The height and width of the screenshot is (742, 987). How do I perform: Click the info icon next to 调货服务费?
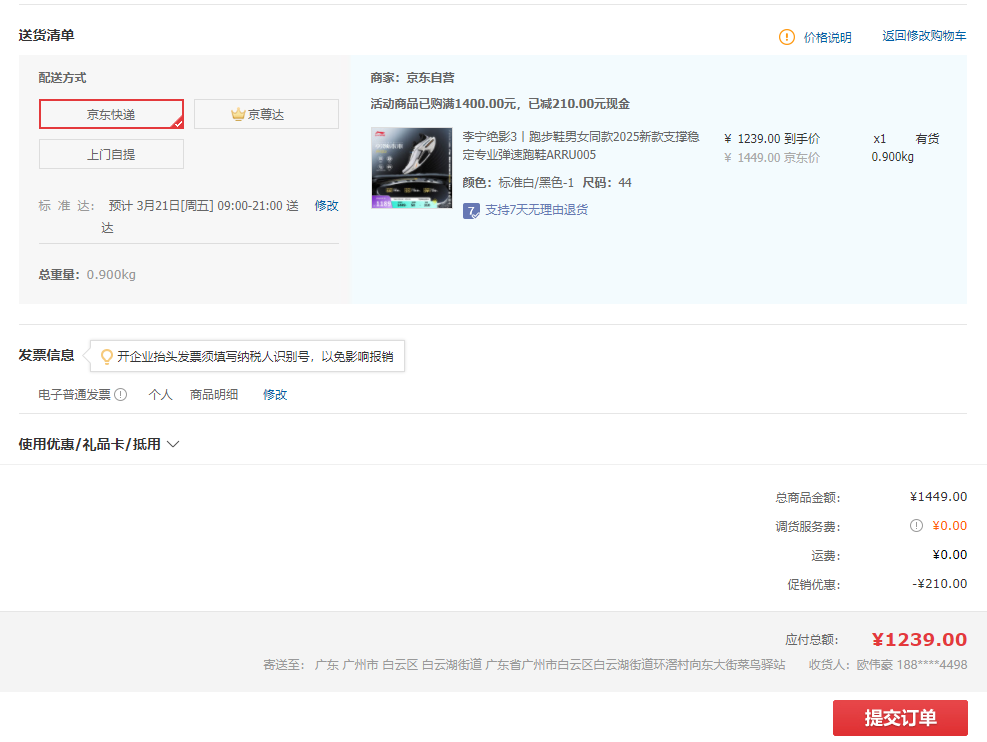[x=916, y=526]
